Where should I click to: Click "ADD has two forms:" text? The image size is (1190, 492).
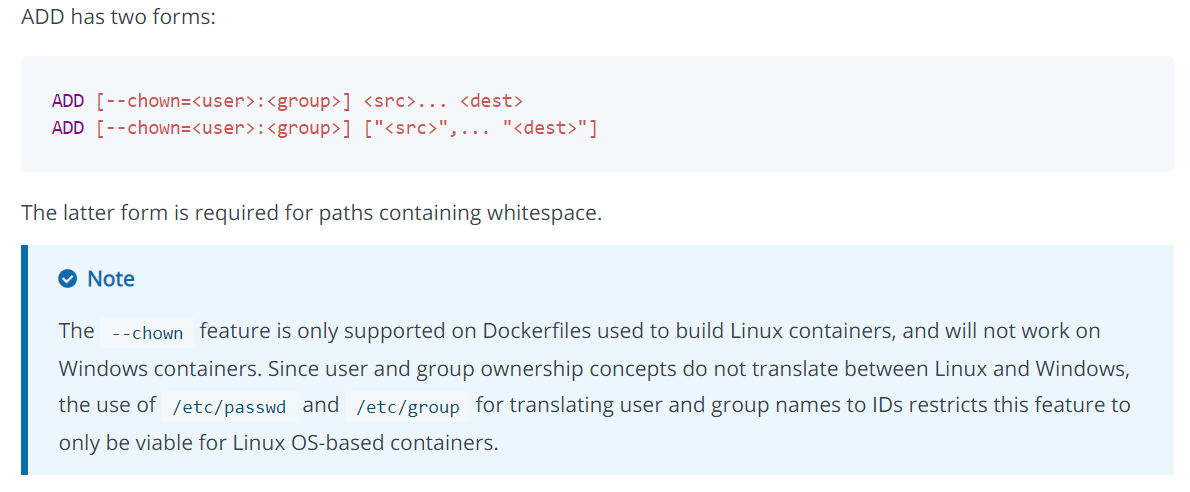[118, 17]
